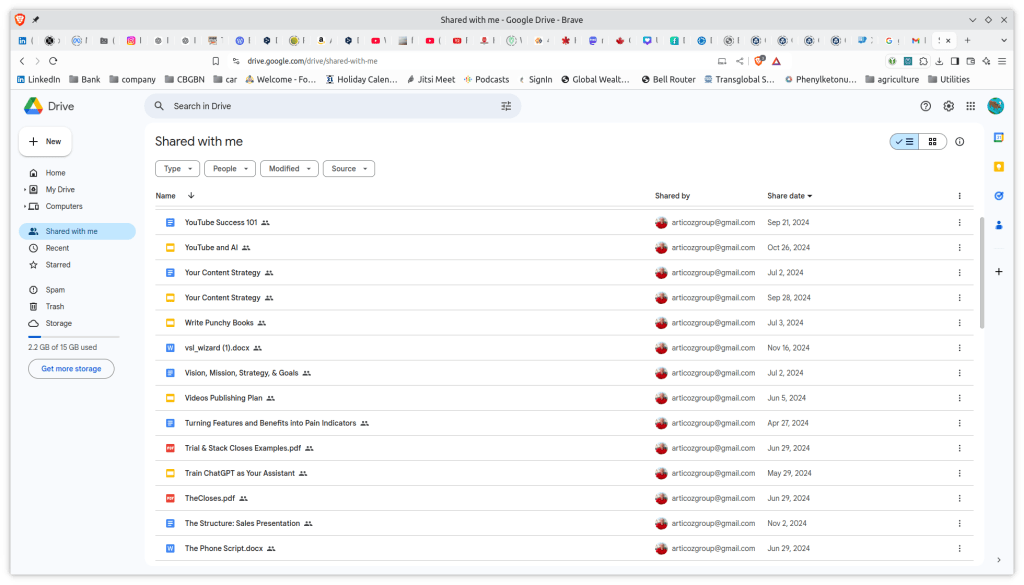Image resolution: width=1024 pixels, height=585 pixels.
Task: Open Trash in the sidebar
Action: point(54,307)
